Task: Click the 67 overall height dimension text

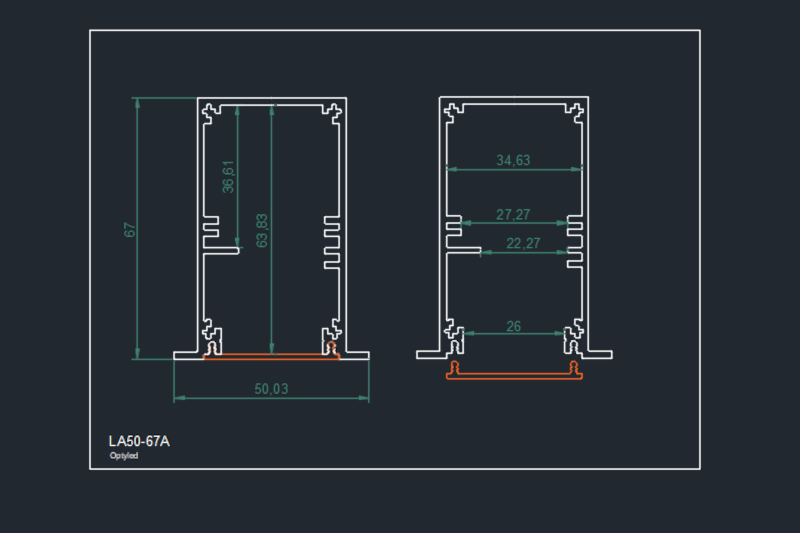Action: (128, 229)
